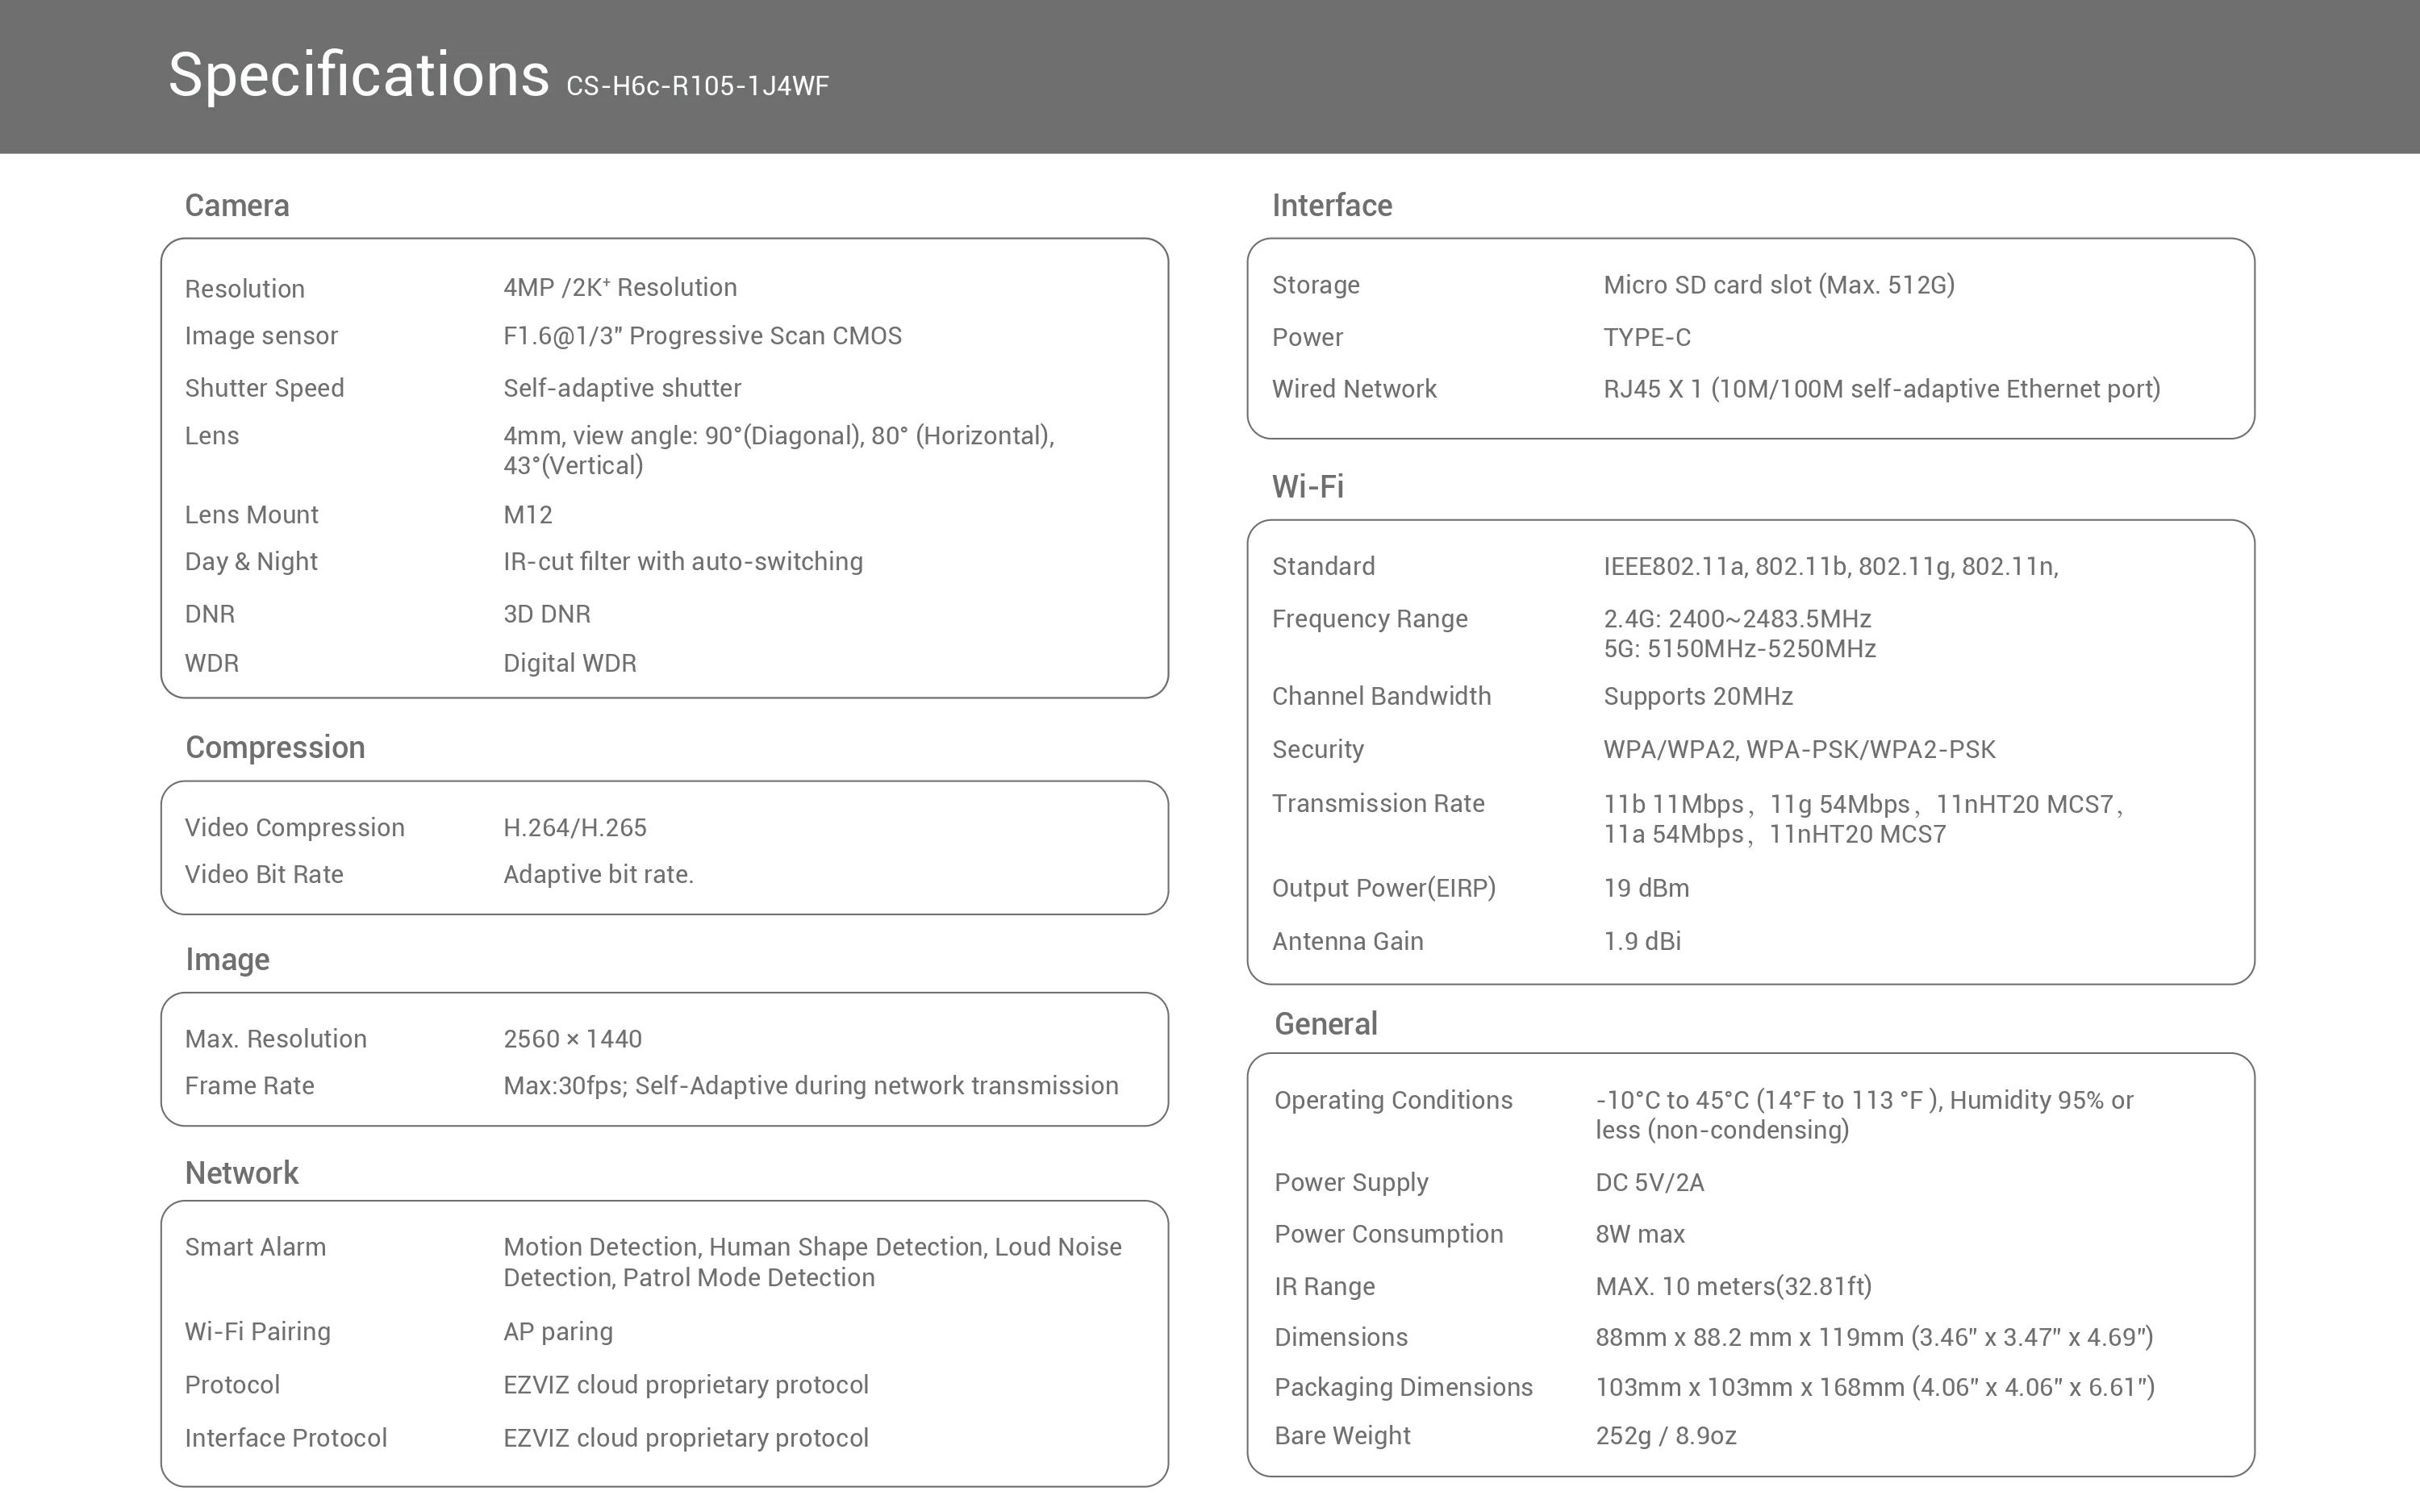Click the 'Video Bit Rate' label
The height and width of the screenshot is (1512, 2420).
point(264,874)
